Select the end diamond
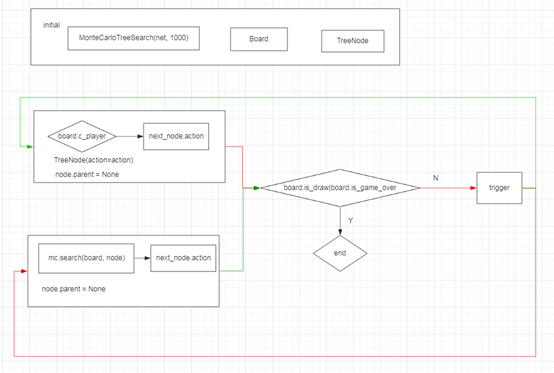 340,253
